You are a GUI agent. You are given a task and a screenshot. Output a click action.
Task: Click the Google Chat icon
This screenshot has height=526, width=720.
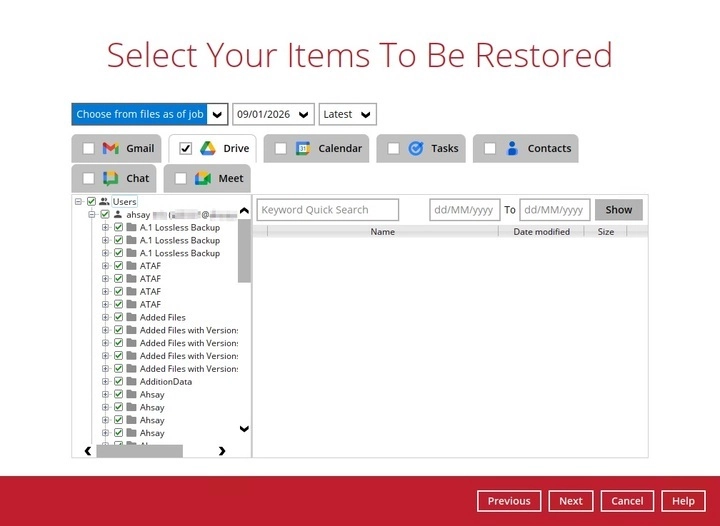111,179
